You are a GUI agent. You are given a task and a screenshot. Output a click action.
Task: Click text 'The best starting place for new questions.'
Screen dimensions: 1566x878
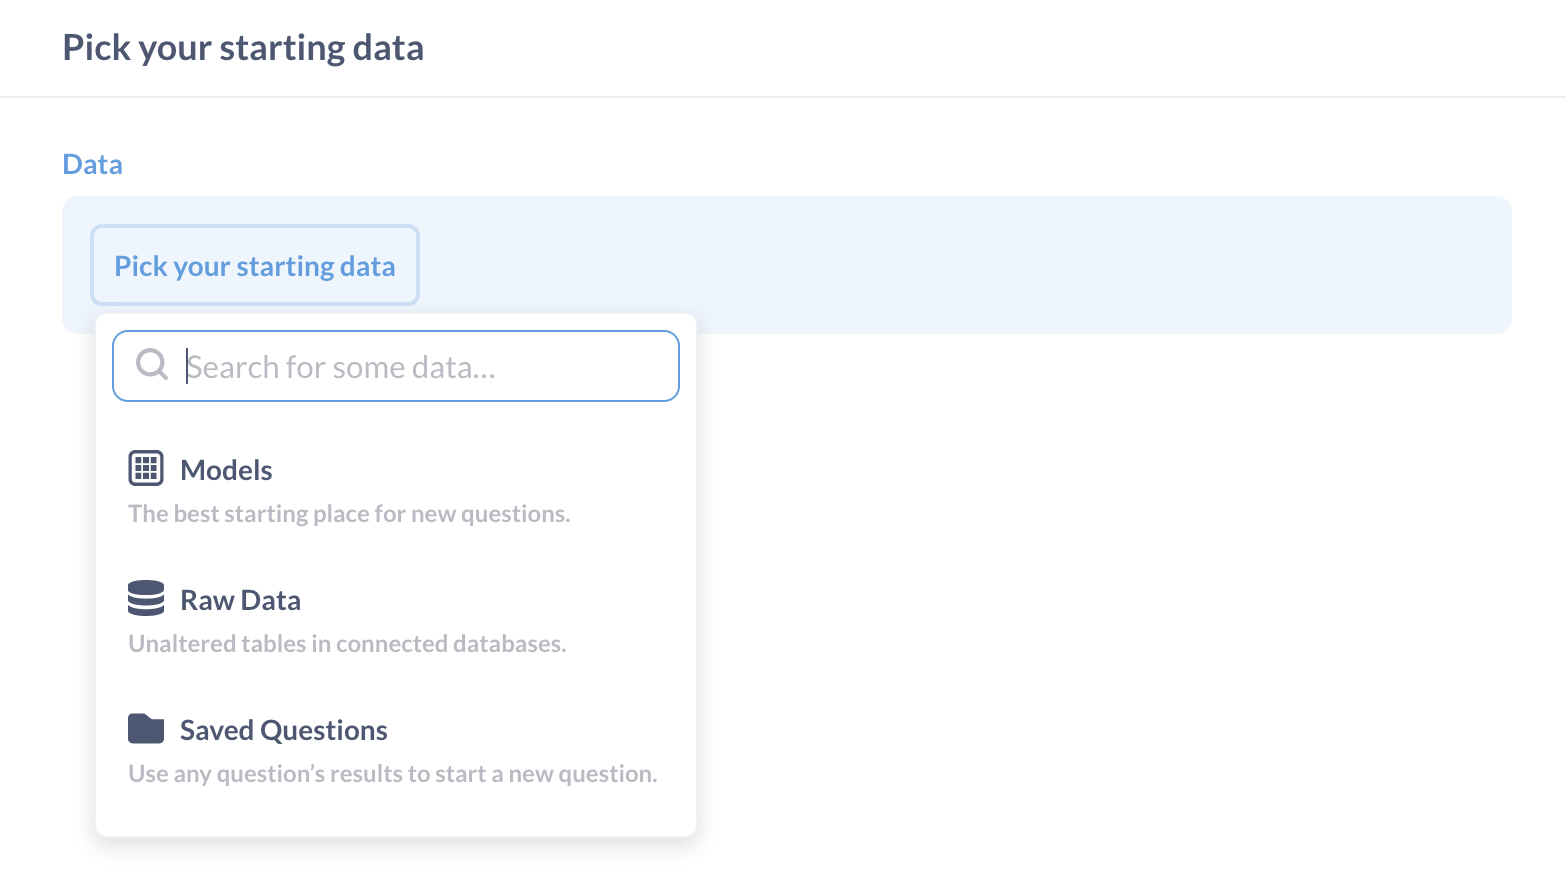click(349, 514)
